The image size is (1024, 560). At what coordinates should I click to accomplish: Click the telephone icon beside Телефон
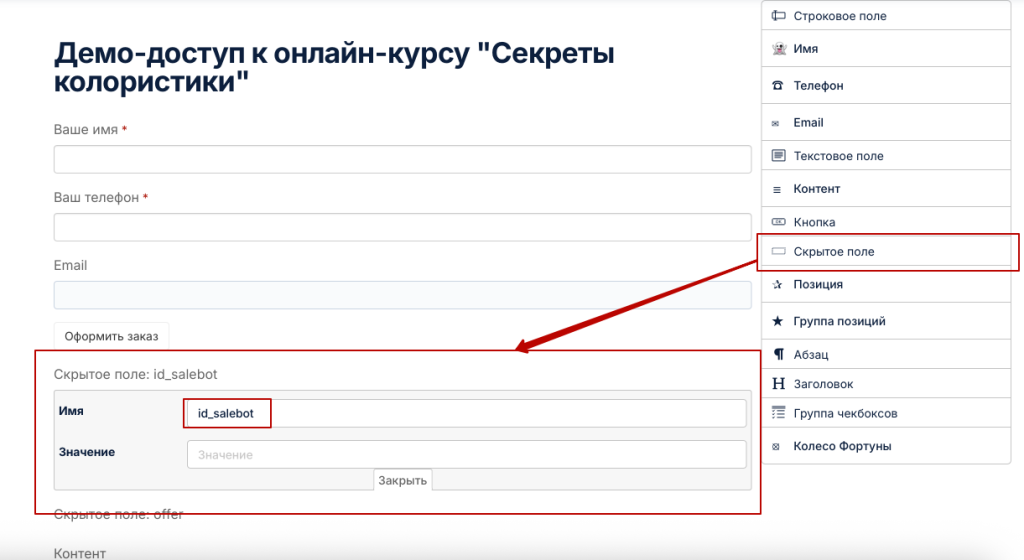777,86
